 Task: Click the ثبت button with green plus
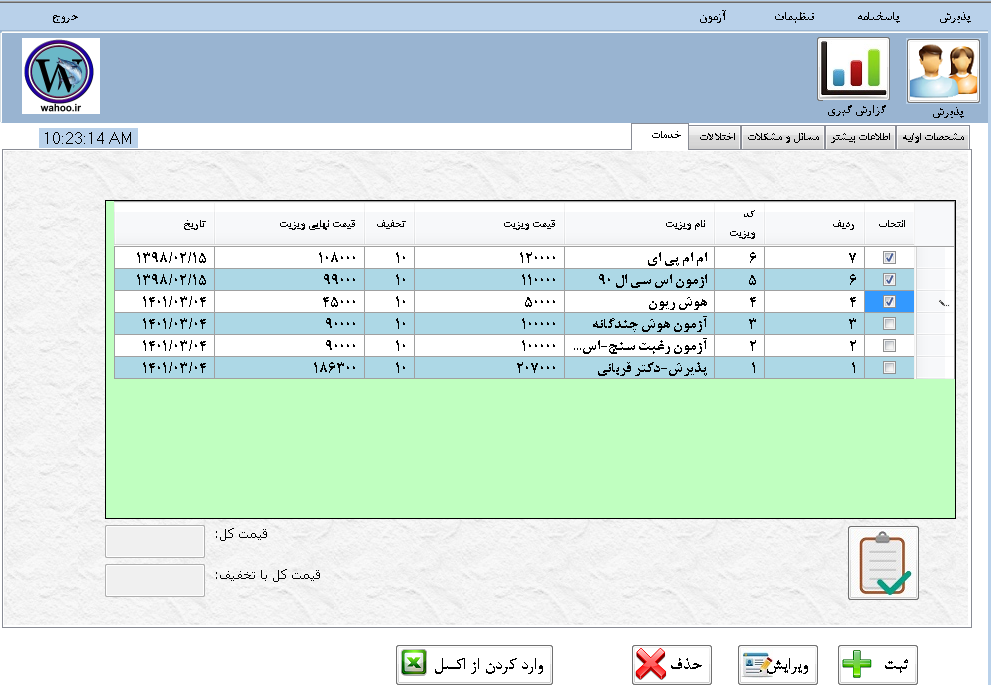[877, 664]
